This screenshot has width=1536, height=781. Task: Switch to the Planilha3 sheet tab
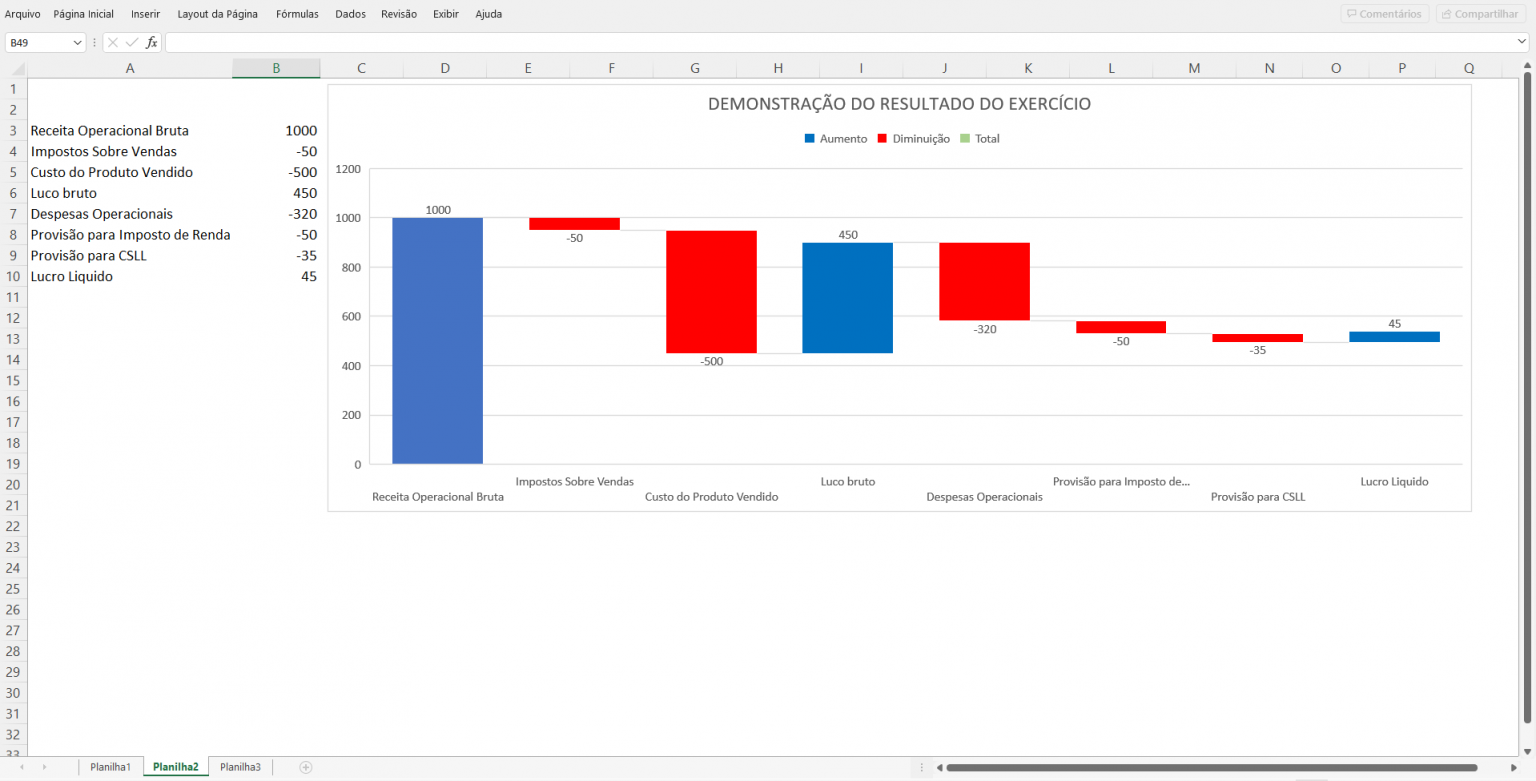240,766
